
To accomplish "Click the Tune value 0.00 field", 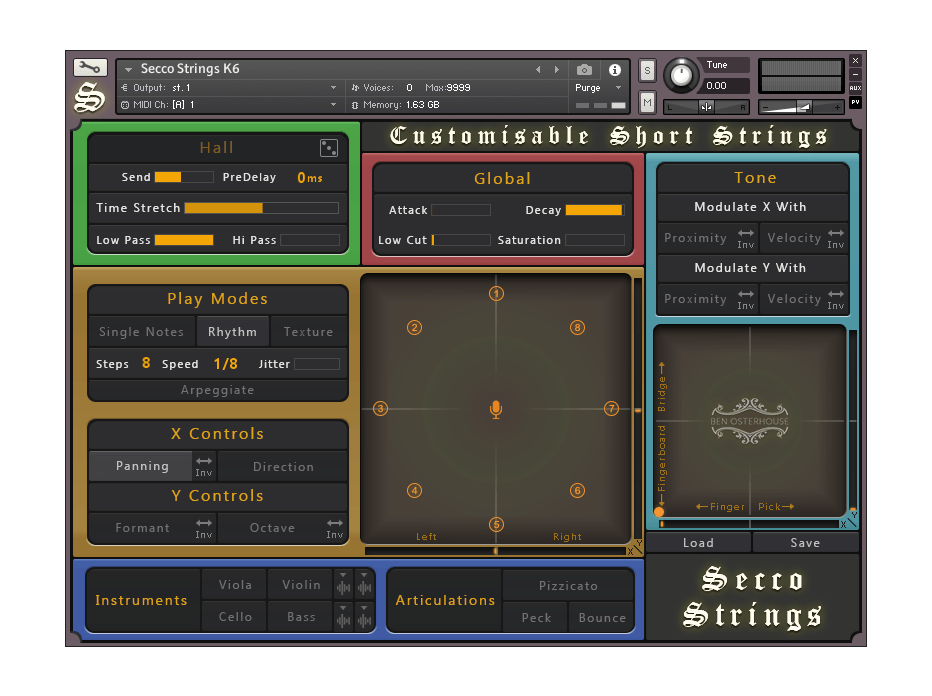I will pos(726,86).
